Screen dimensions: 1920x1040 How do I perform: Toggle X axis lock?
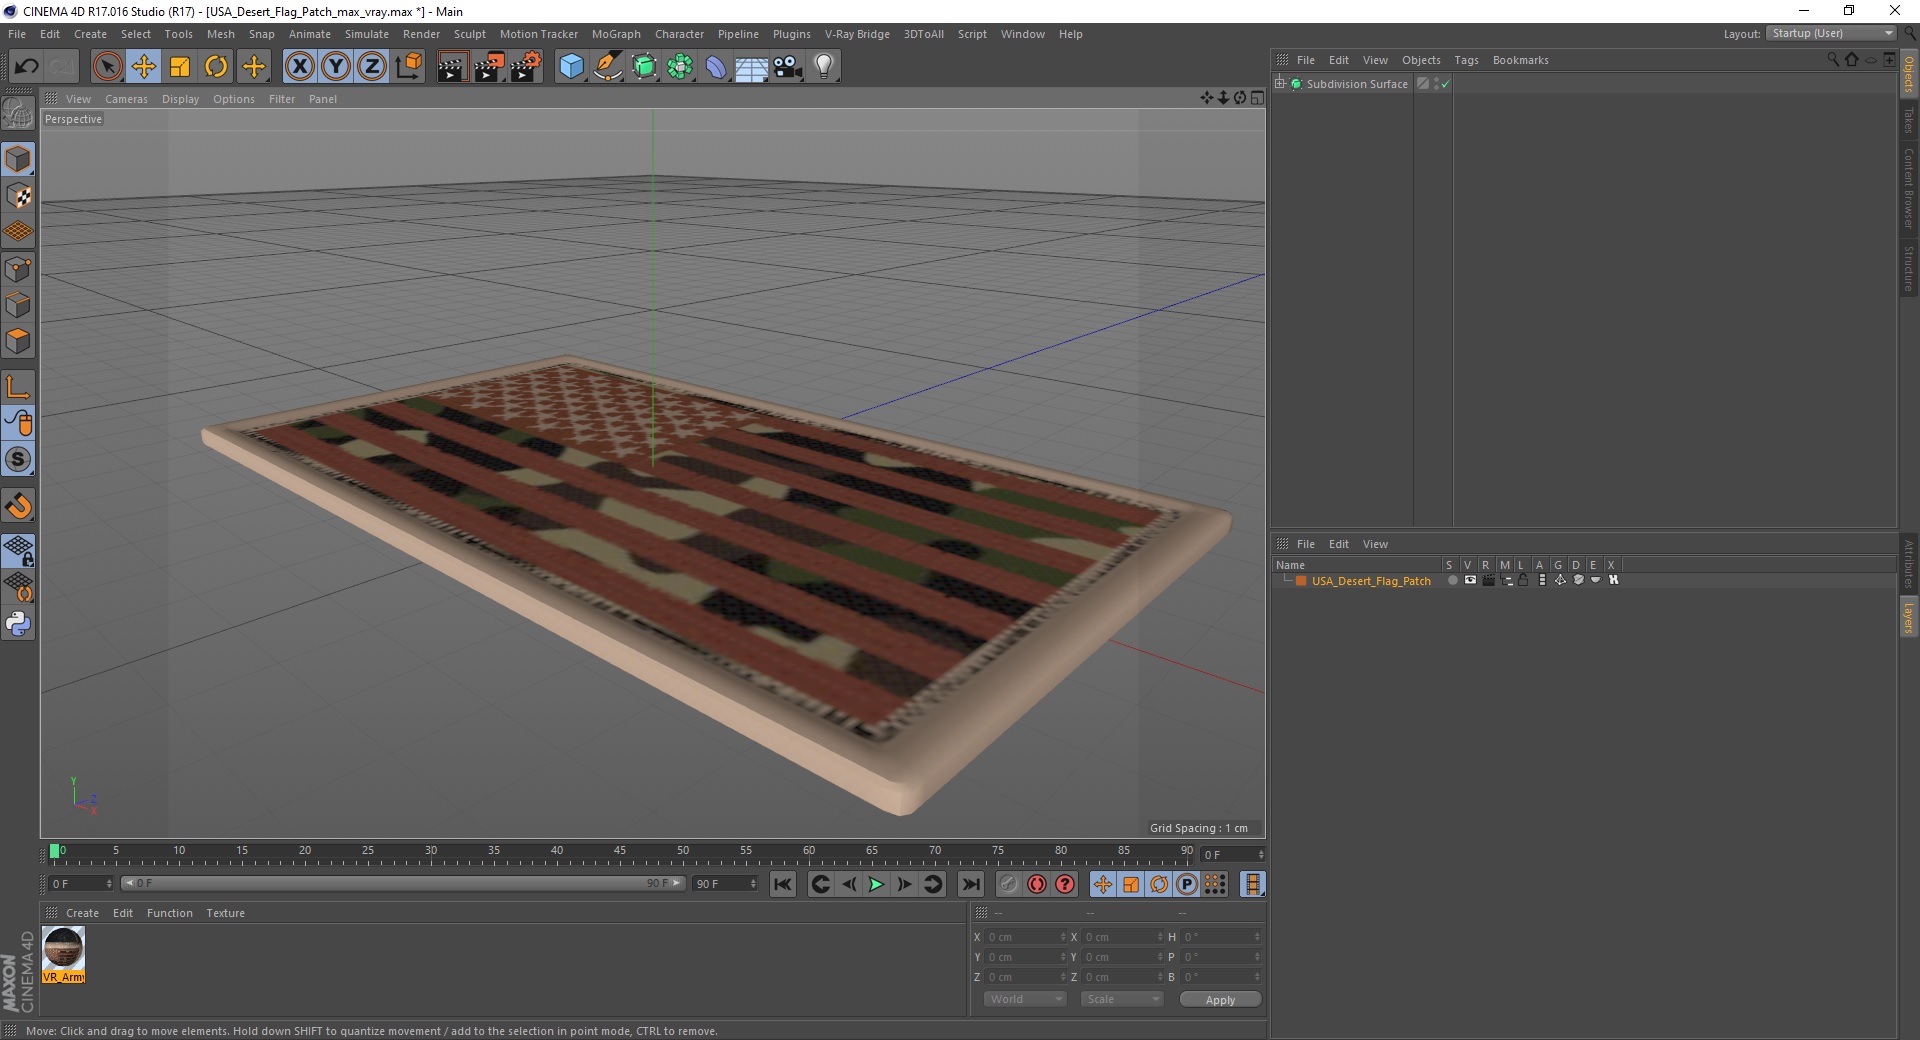[x=299, y=67]
